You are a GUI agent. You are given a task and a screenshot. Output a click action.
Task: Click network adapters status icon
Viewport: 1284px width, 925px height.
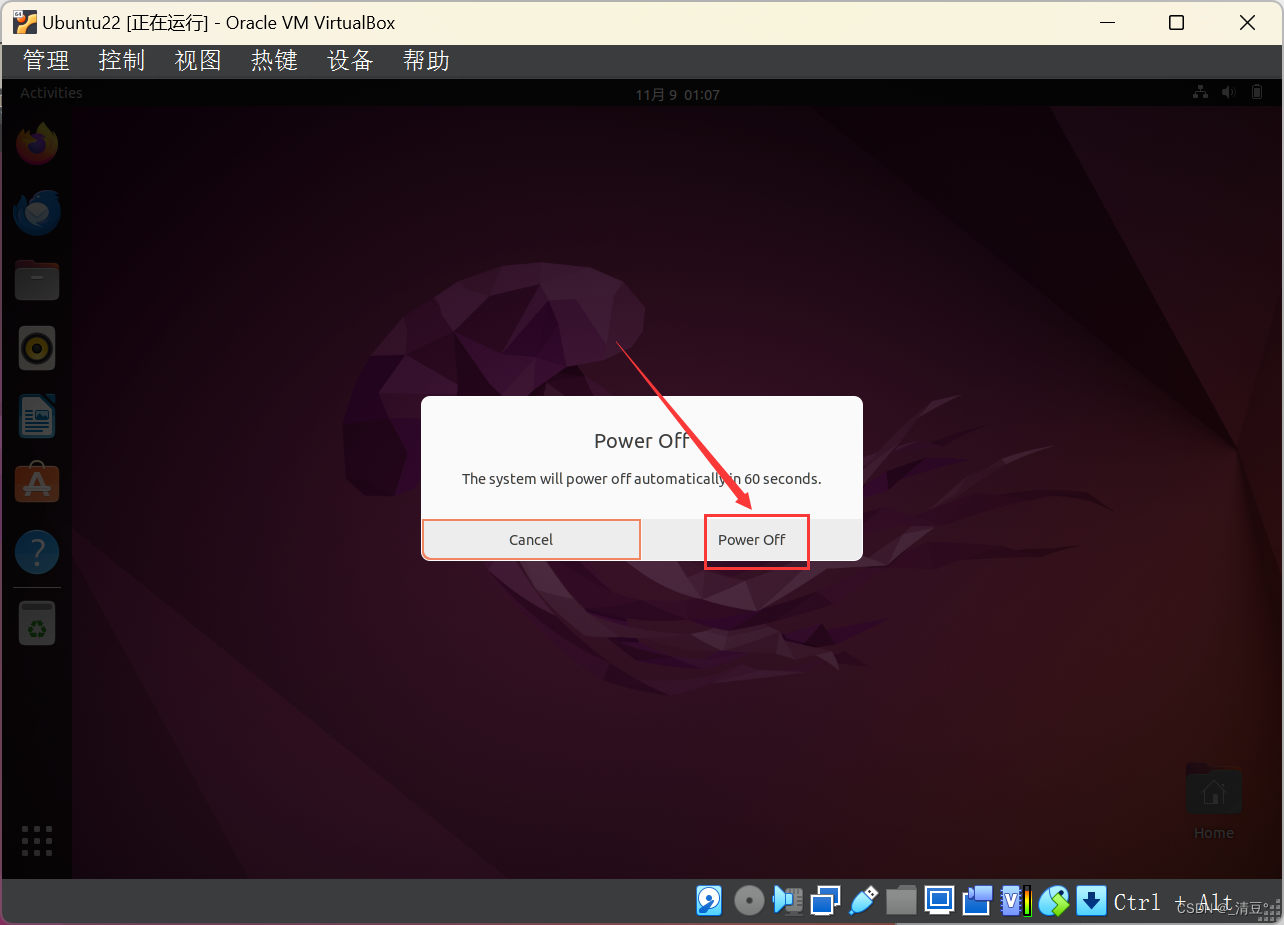(x=825, y=901)
